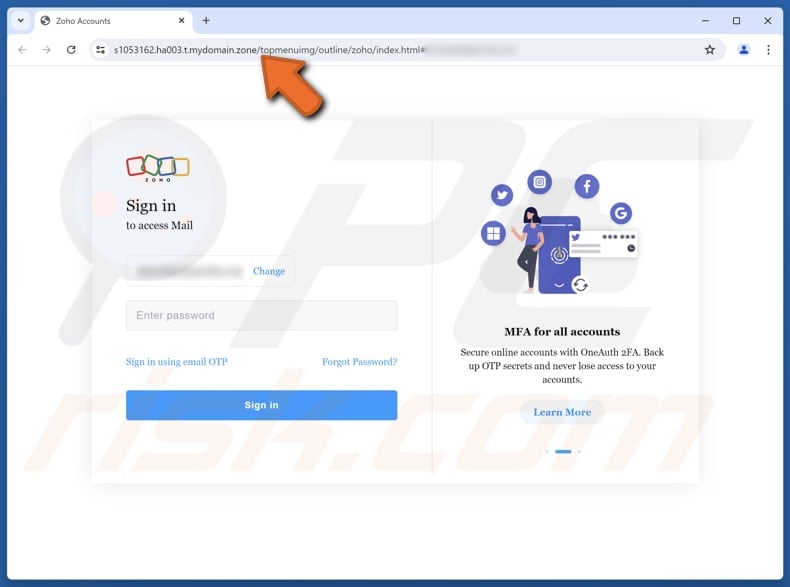Viewport: 790px width, 587px height.
Task: Click the Windows icon in illustration
Action: click(493, 234)
